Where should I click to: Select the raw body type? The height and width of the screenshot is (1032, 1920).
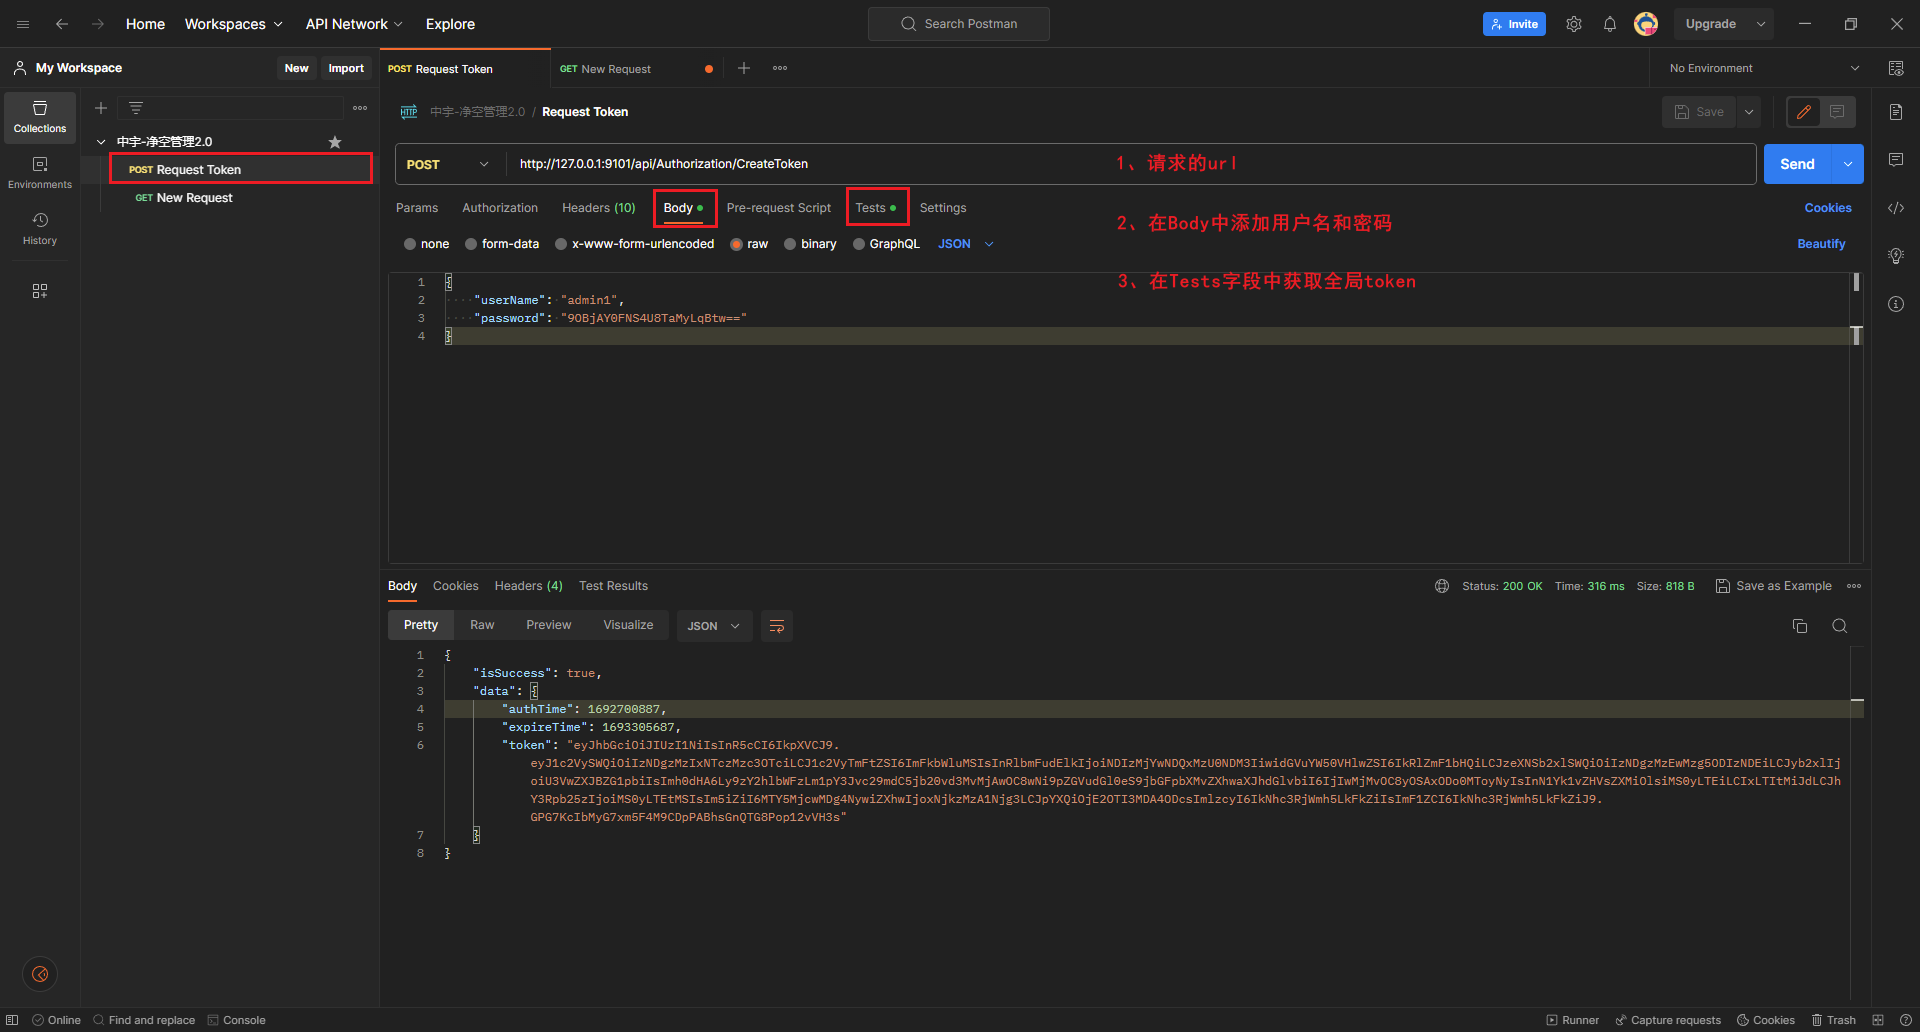(x=749, y=244)
